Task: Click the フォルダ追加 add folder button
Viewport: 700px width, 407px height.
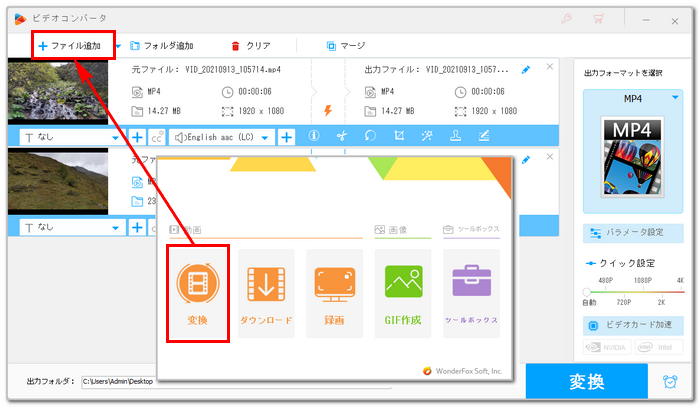Action: pos(162,46)
